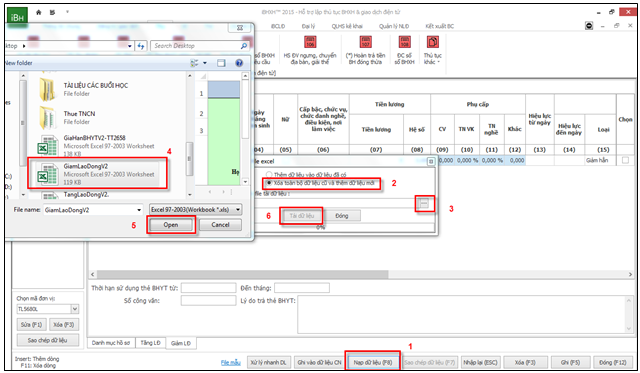This screenshot has height=373, width=640.
Task: Select GiamLaoDongV2 Excel file
Action: pyautogui.click(x=97, y=173)
